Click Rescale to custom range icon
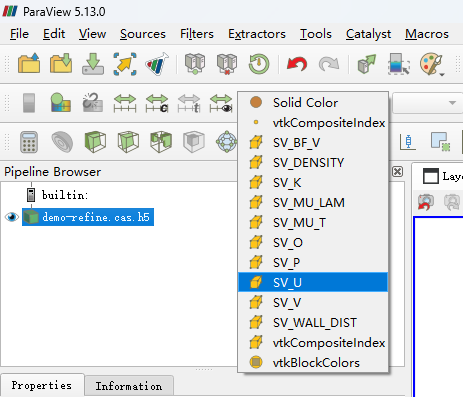This screenshot has width=463, height=397. coord(157,103)
